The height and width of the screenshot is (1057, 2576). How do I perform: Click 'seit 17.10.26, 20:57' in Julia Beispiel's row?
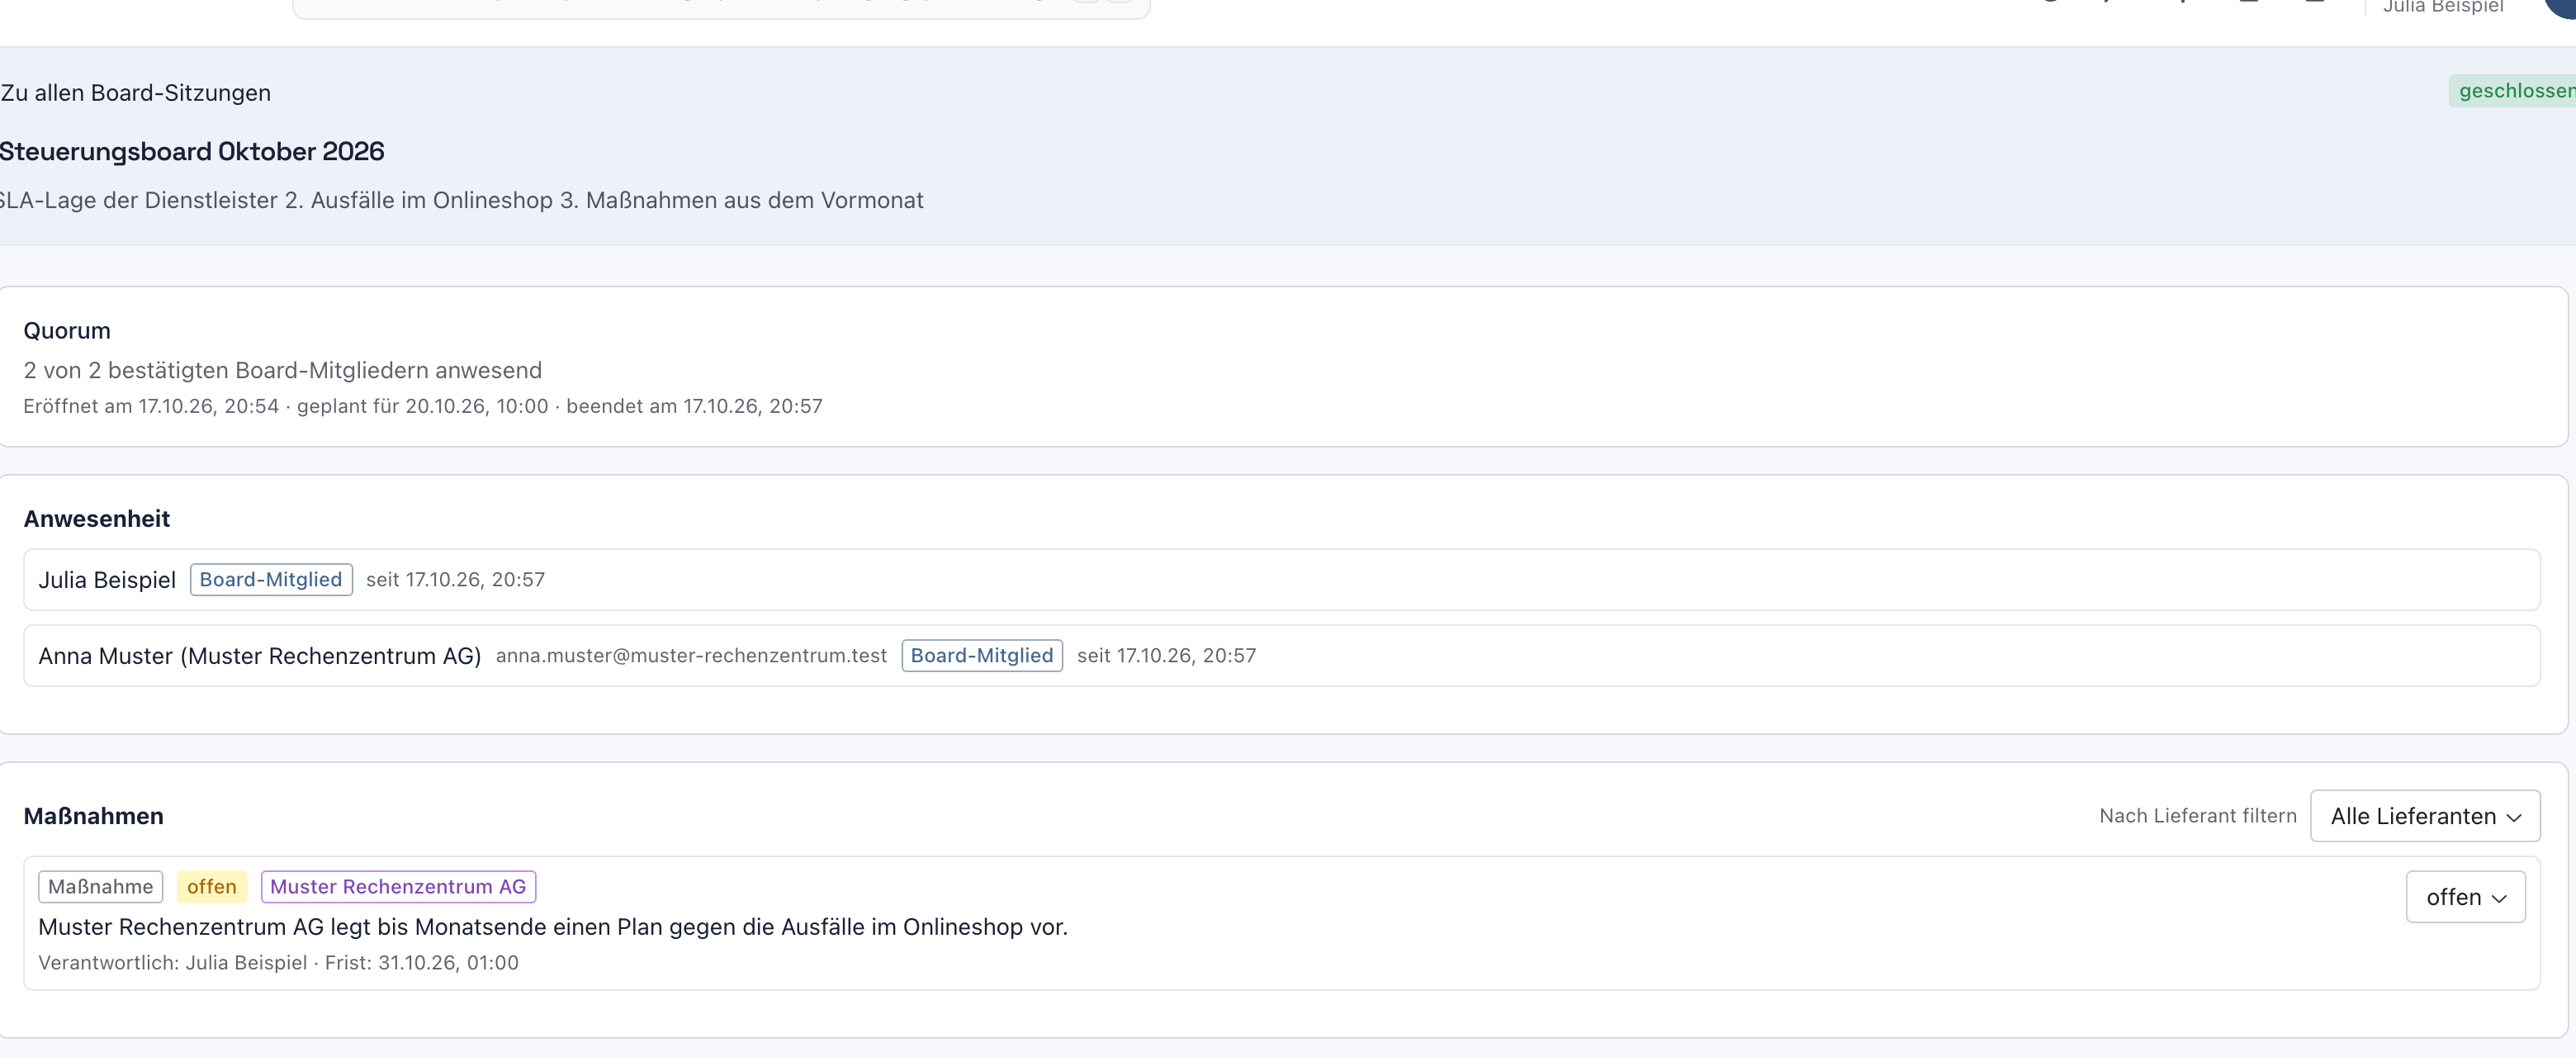pos(456,580)
